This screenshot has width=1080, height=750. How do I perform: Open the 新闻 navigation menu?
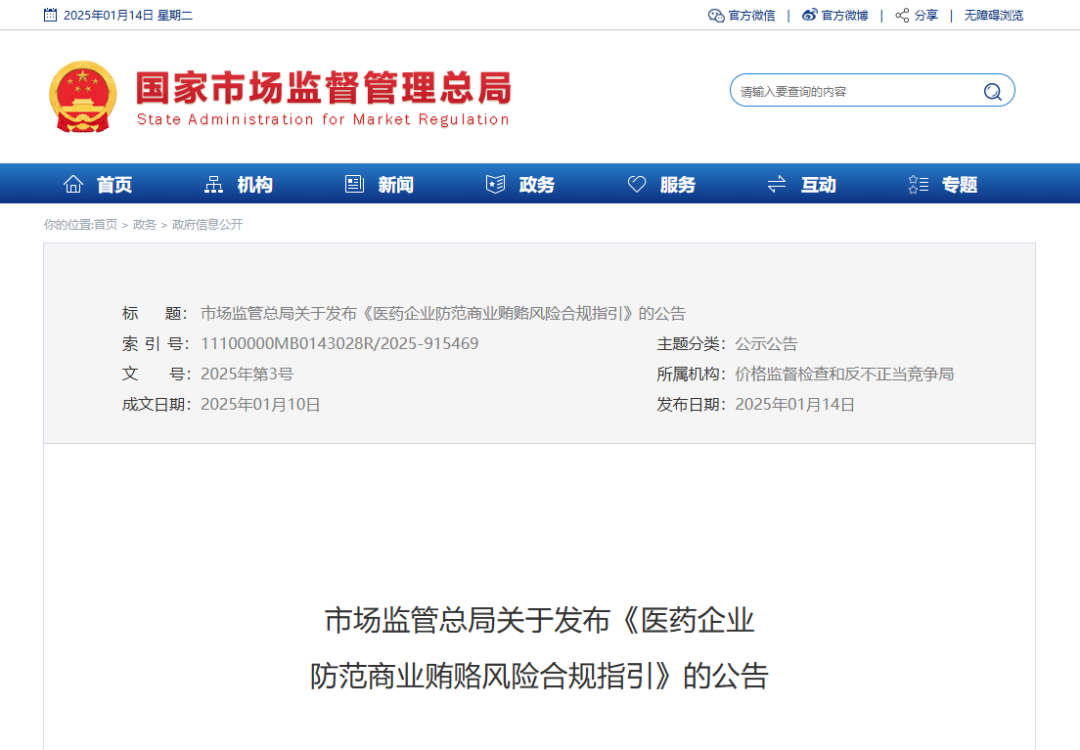[x=395, y=185]
